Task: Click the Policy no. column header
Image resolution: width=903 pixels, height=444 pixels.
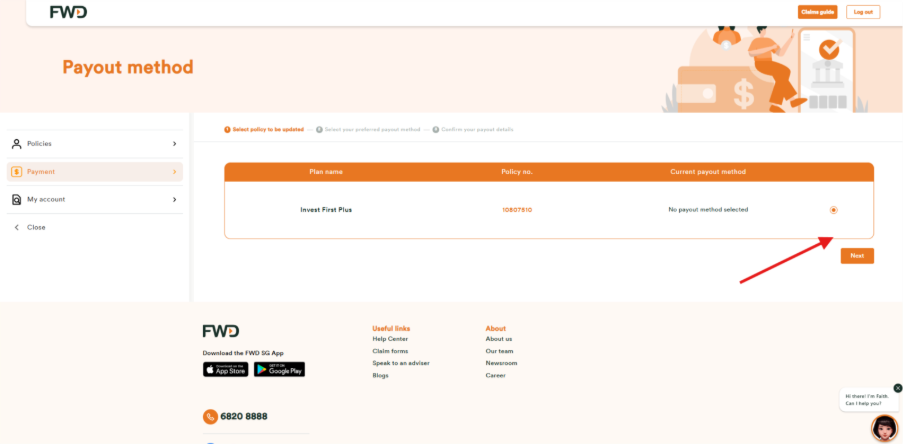Action: point(517,172)
